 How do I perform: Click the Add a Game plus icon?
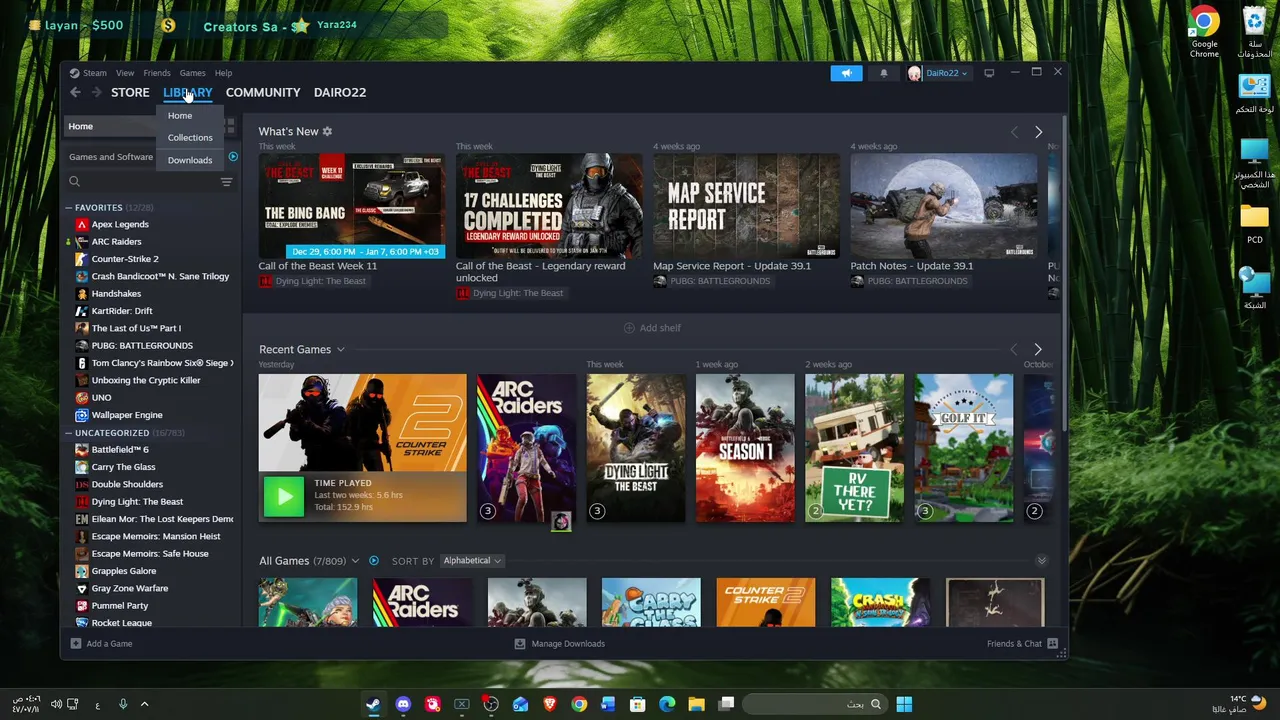76,643
